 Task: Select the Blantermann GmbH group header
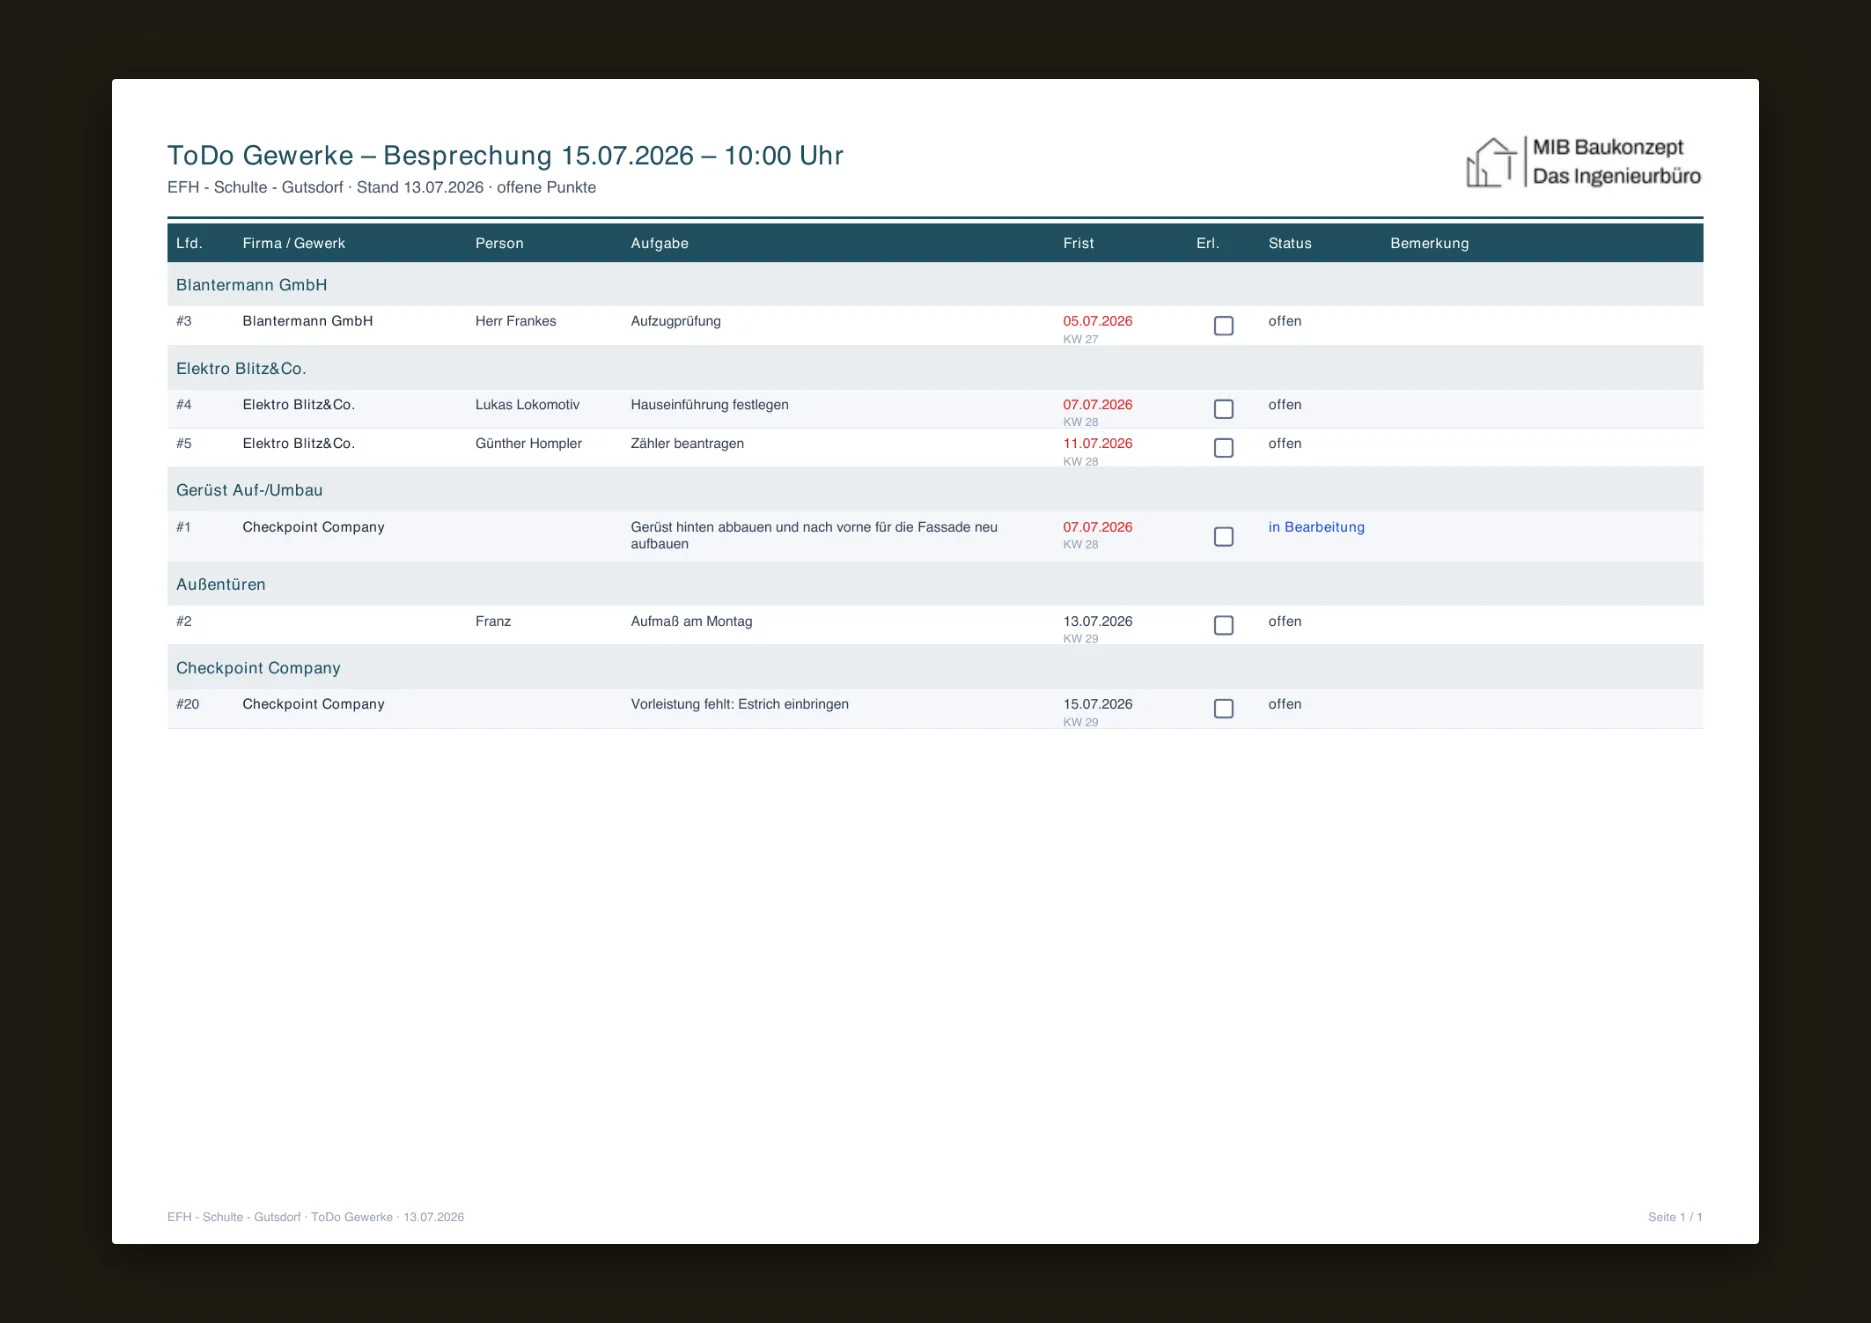pyautogui.click(x=935, y=285)
